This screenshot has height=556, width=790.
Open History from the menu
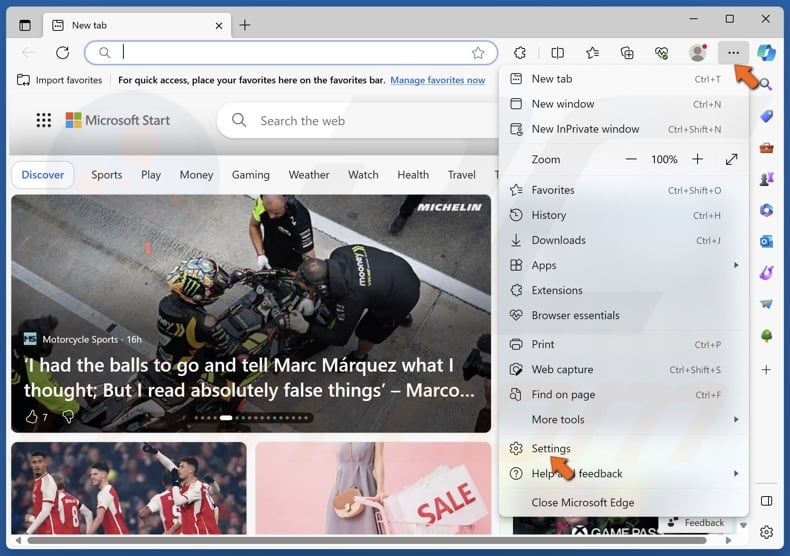(x=624, y=216)
